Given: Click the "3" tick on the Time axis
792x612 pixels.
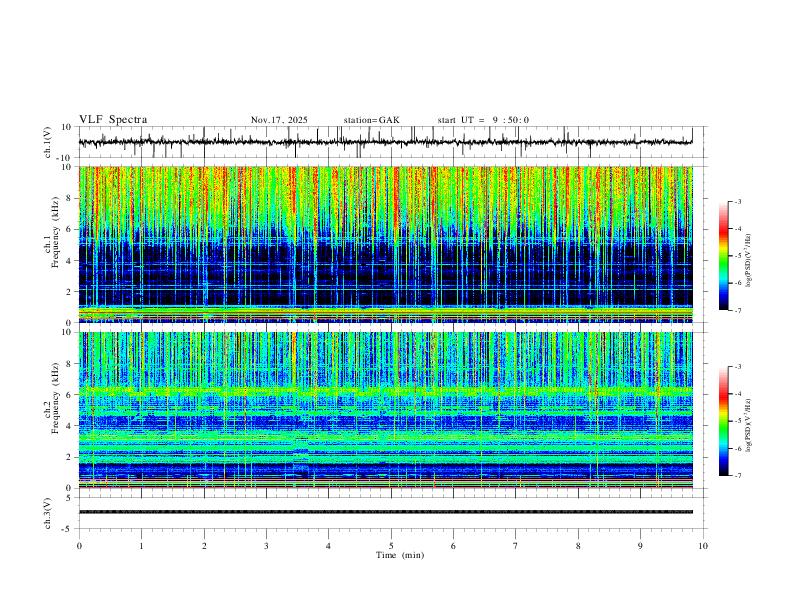Looking at the screenshot, I should (266, 546).
